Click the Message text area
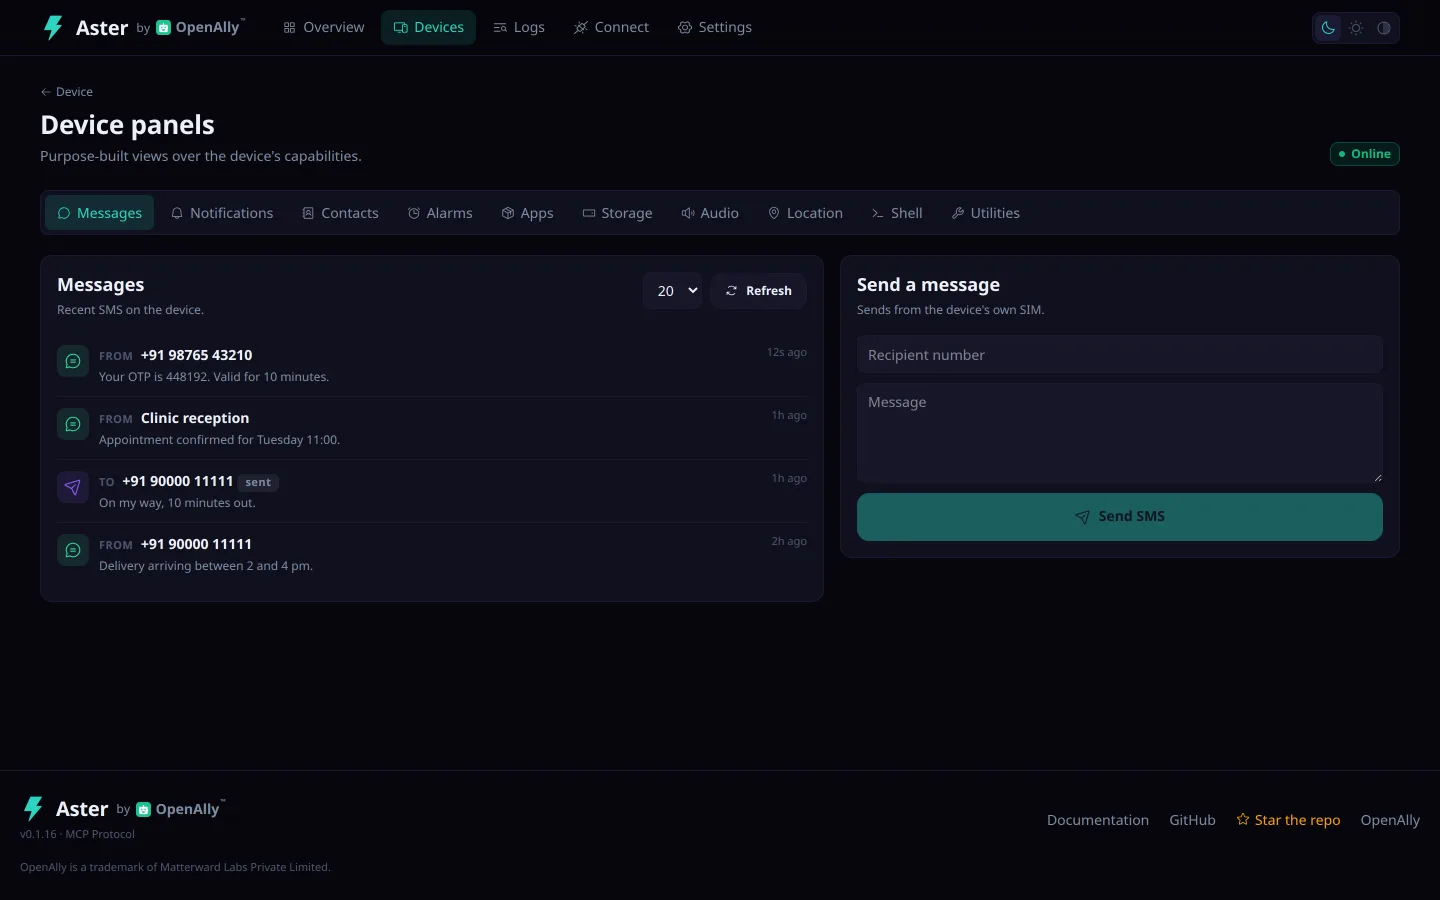 [1120, 433]
